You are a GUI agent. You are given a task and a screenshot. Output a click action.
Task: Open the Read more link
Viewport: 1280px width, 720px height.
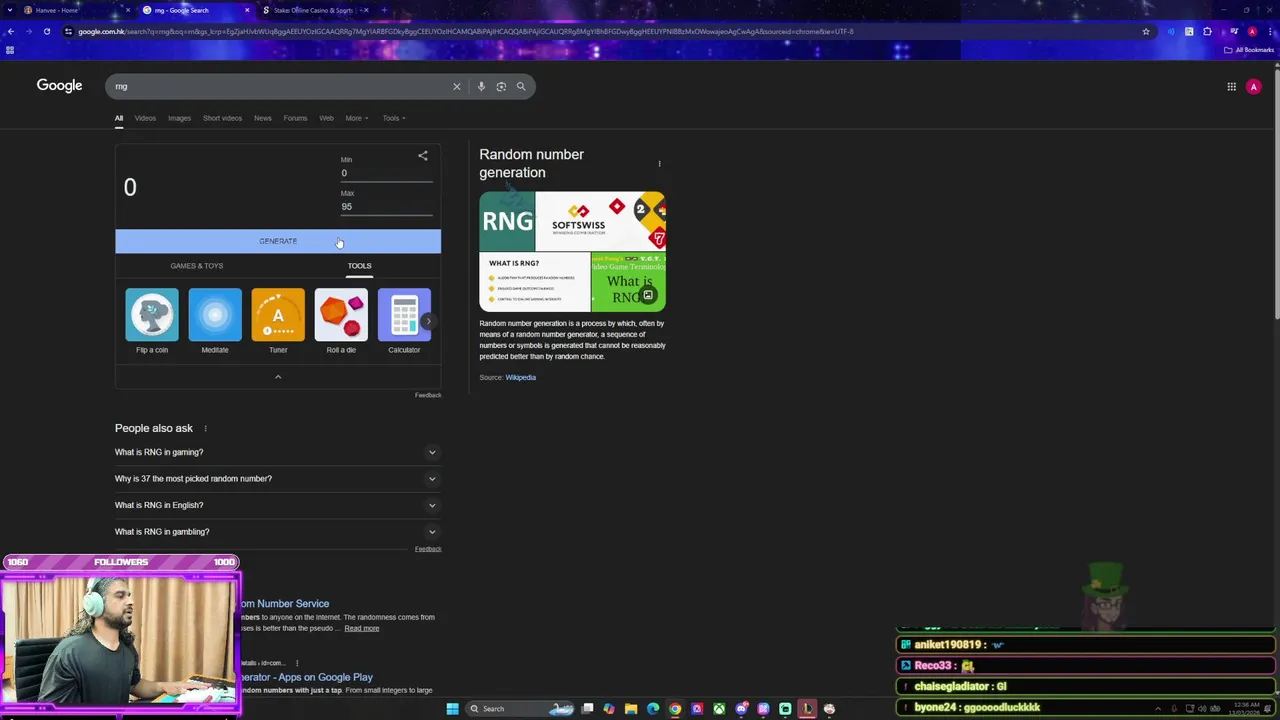pos(362,628)
